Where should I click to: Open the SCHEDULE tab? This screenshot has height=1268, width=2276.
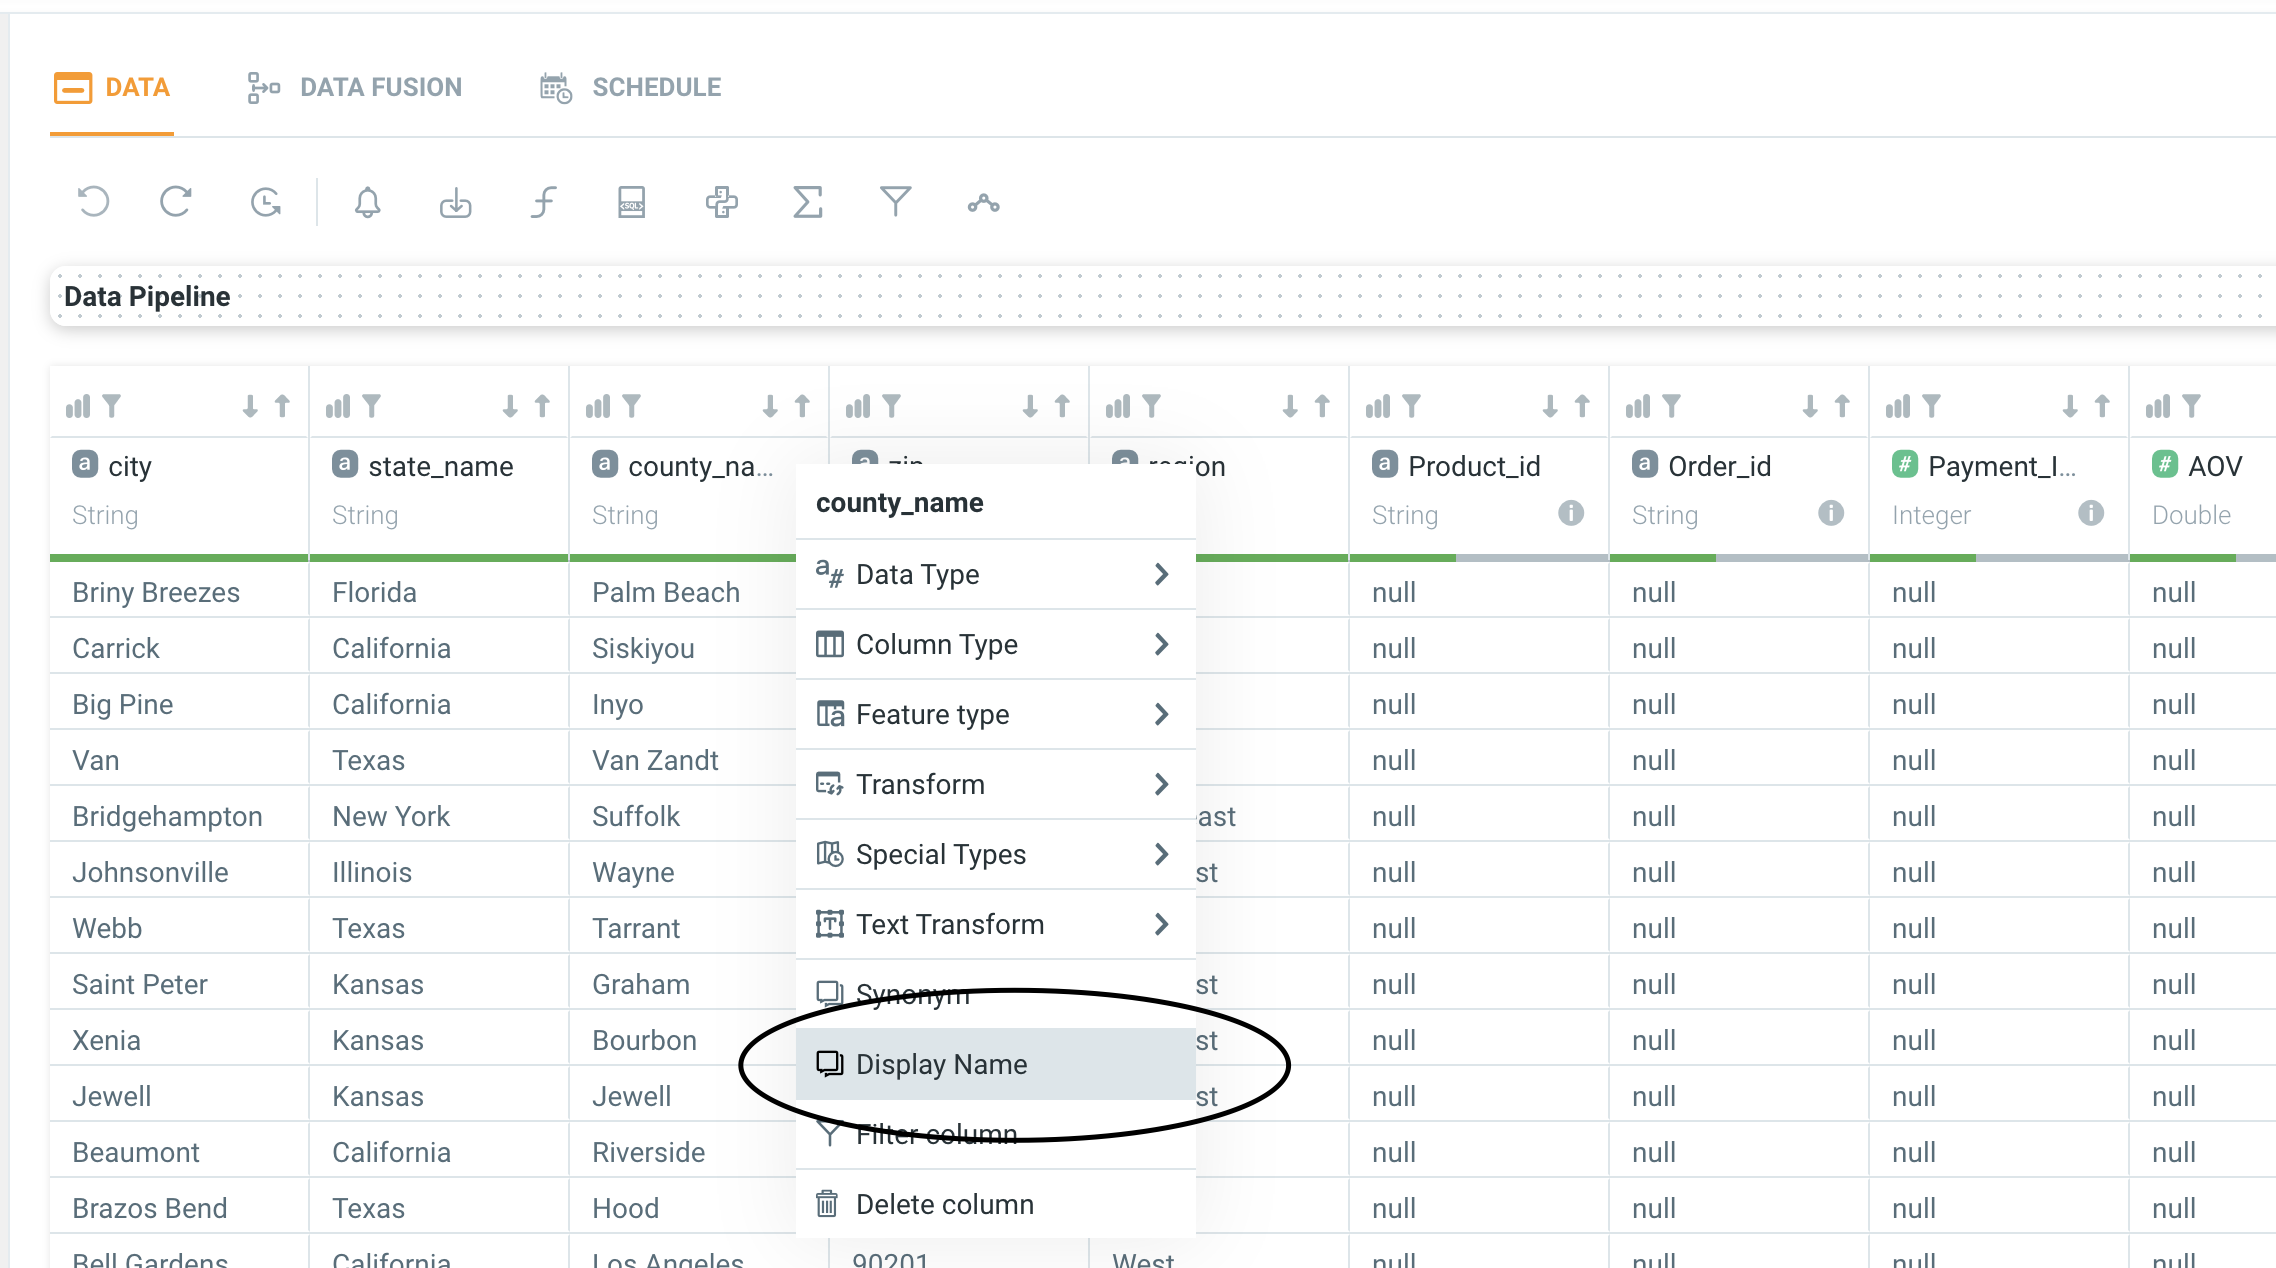coord(630,88)
